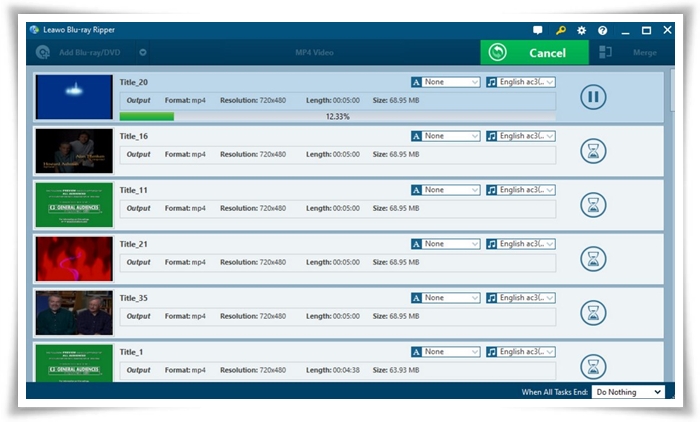Click the green progress bar of Title_20
The height and width of the screenshot is (422, 700).
click(x=146, y=117)
